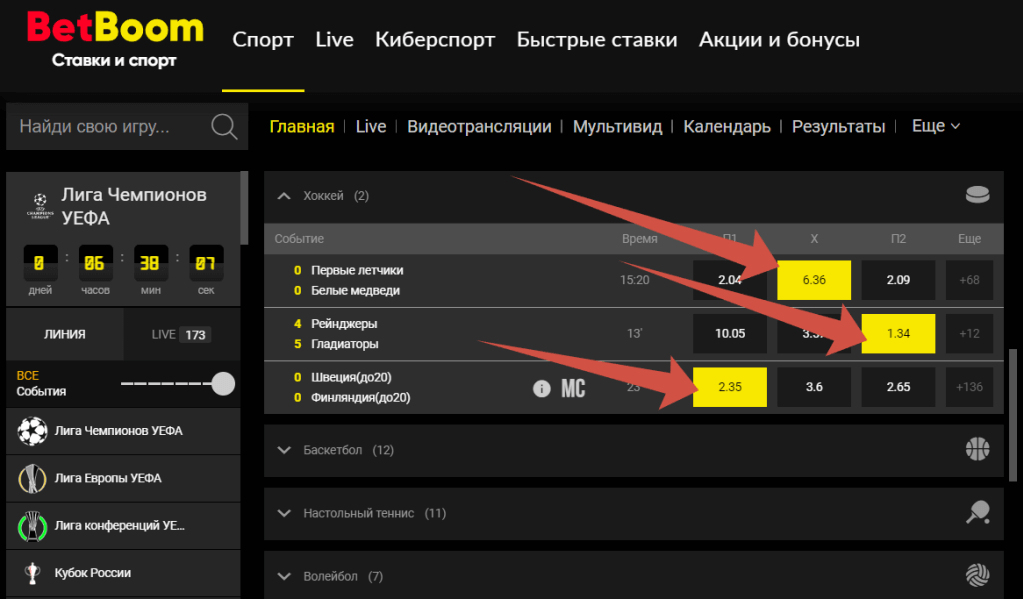Screen dimensions: 1023x599
Task: Open the Еще dropdown menu
Action: 935,126
